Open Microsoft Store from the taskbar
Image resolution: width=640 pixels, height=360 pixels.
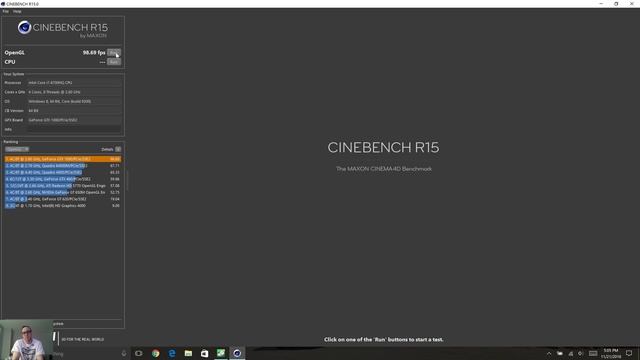(x=204, y=353)
